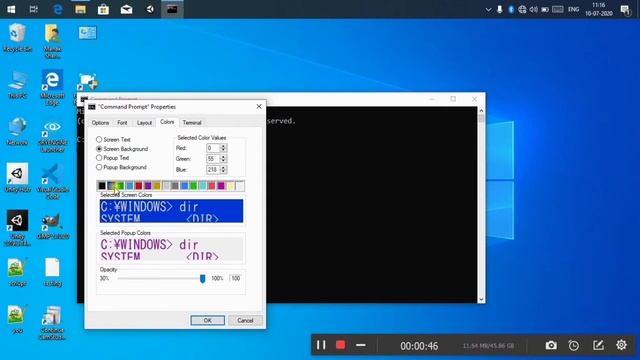Switch to the Terminal tab
The height and width of the screenshot is (360, 640).
pyautogui.click(x=192, y=122)
